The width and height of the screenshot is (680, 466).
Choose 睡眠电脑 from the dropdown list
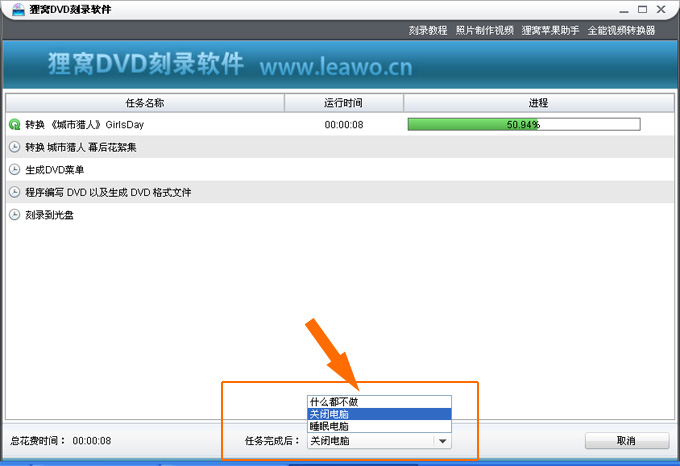[x=379, y=426]
